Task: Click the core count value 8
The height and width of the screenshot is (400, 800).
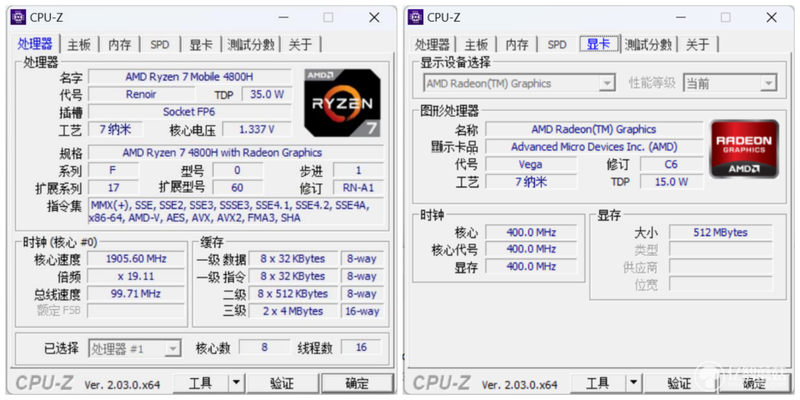Action: (264, 347)
